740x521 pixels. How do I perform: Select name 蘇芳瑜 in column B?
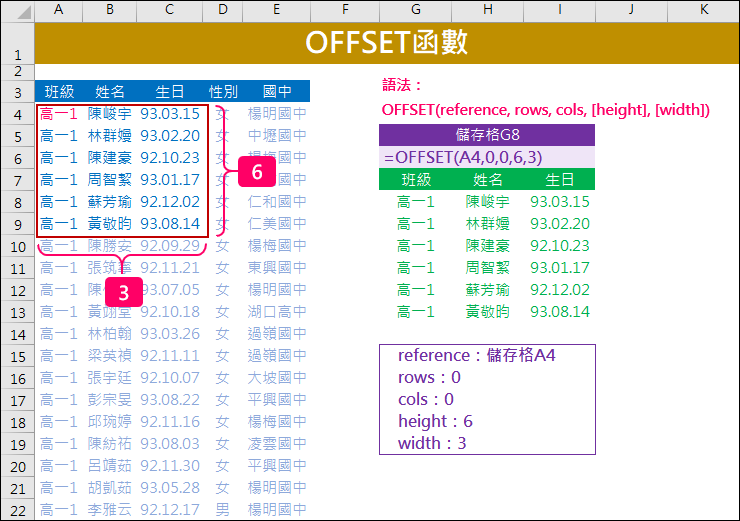click(x=109, y=202)
